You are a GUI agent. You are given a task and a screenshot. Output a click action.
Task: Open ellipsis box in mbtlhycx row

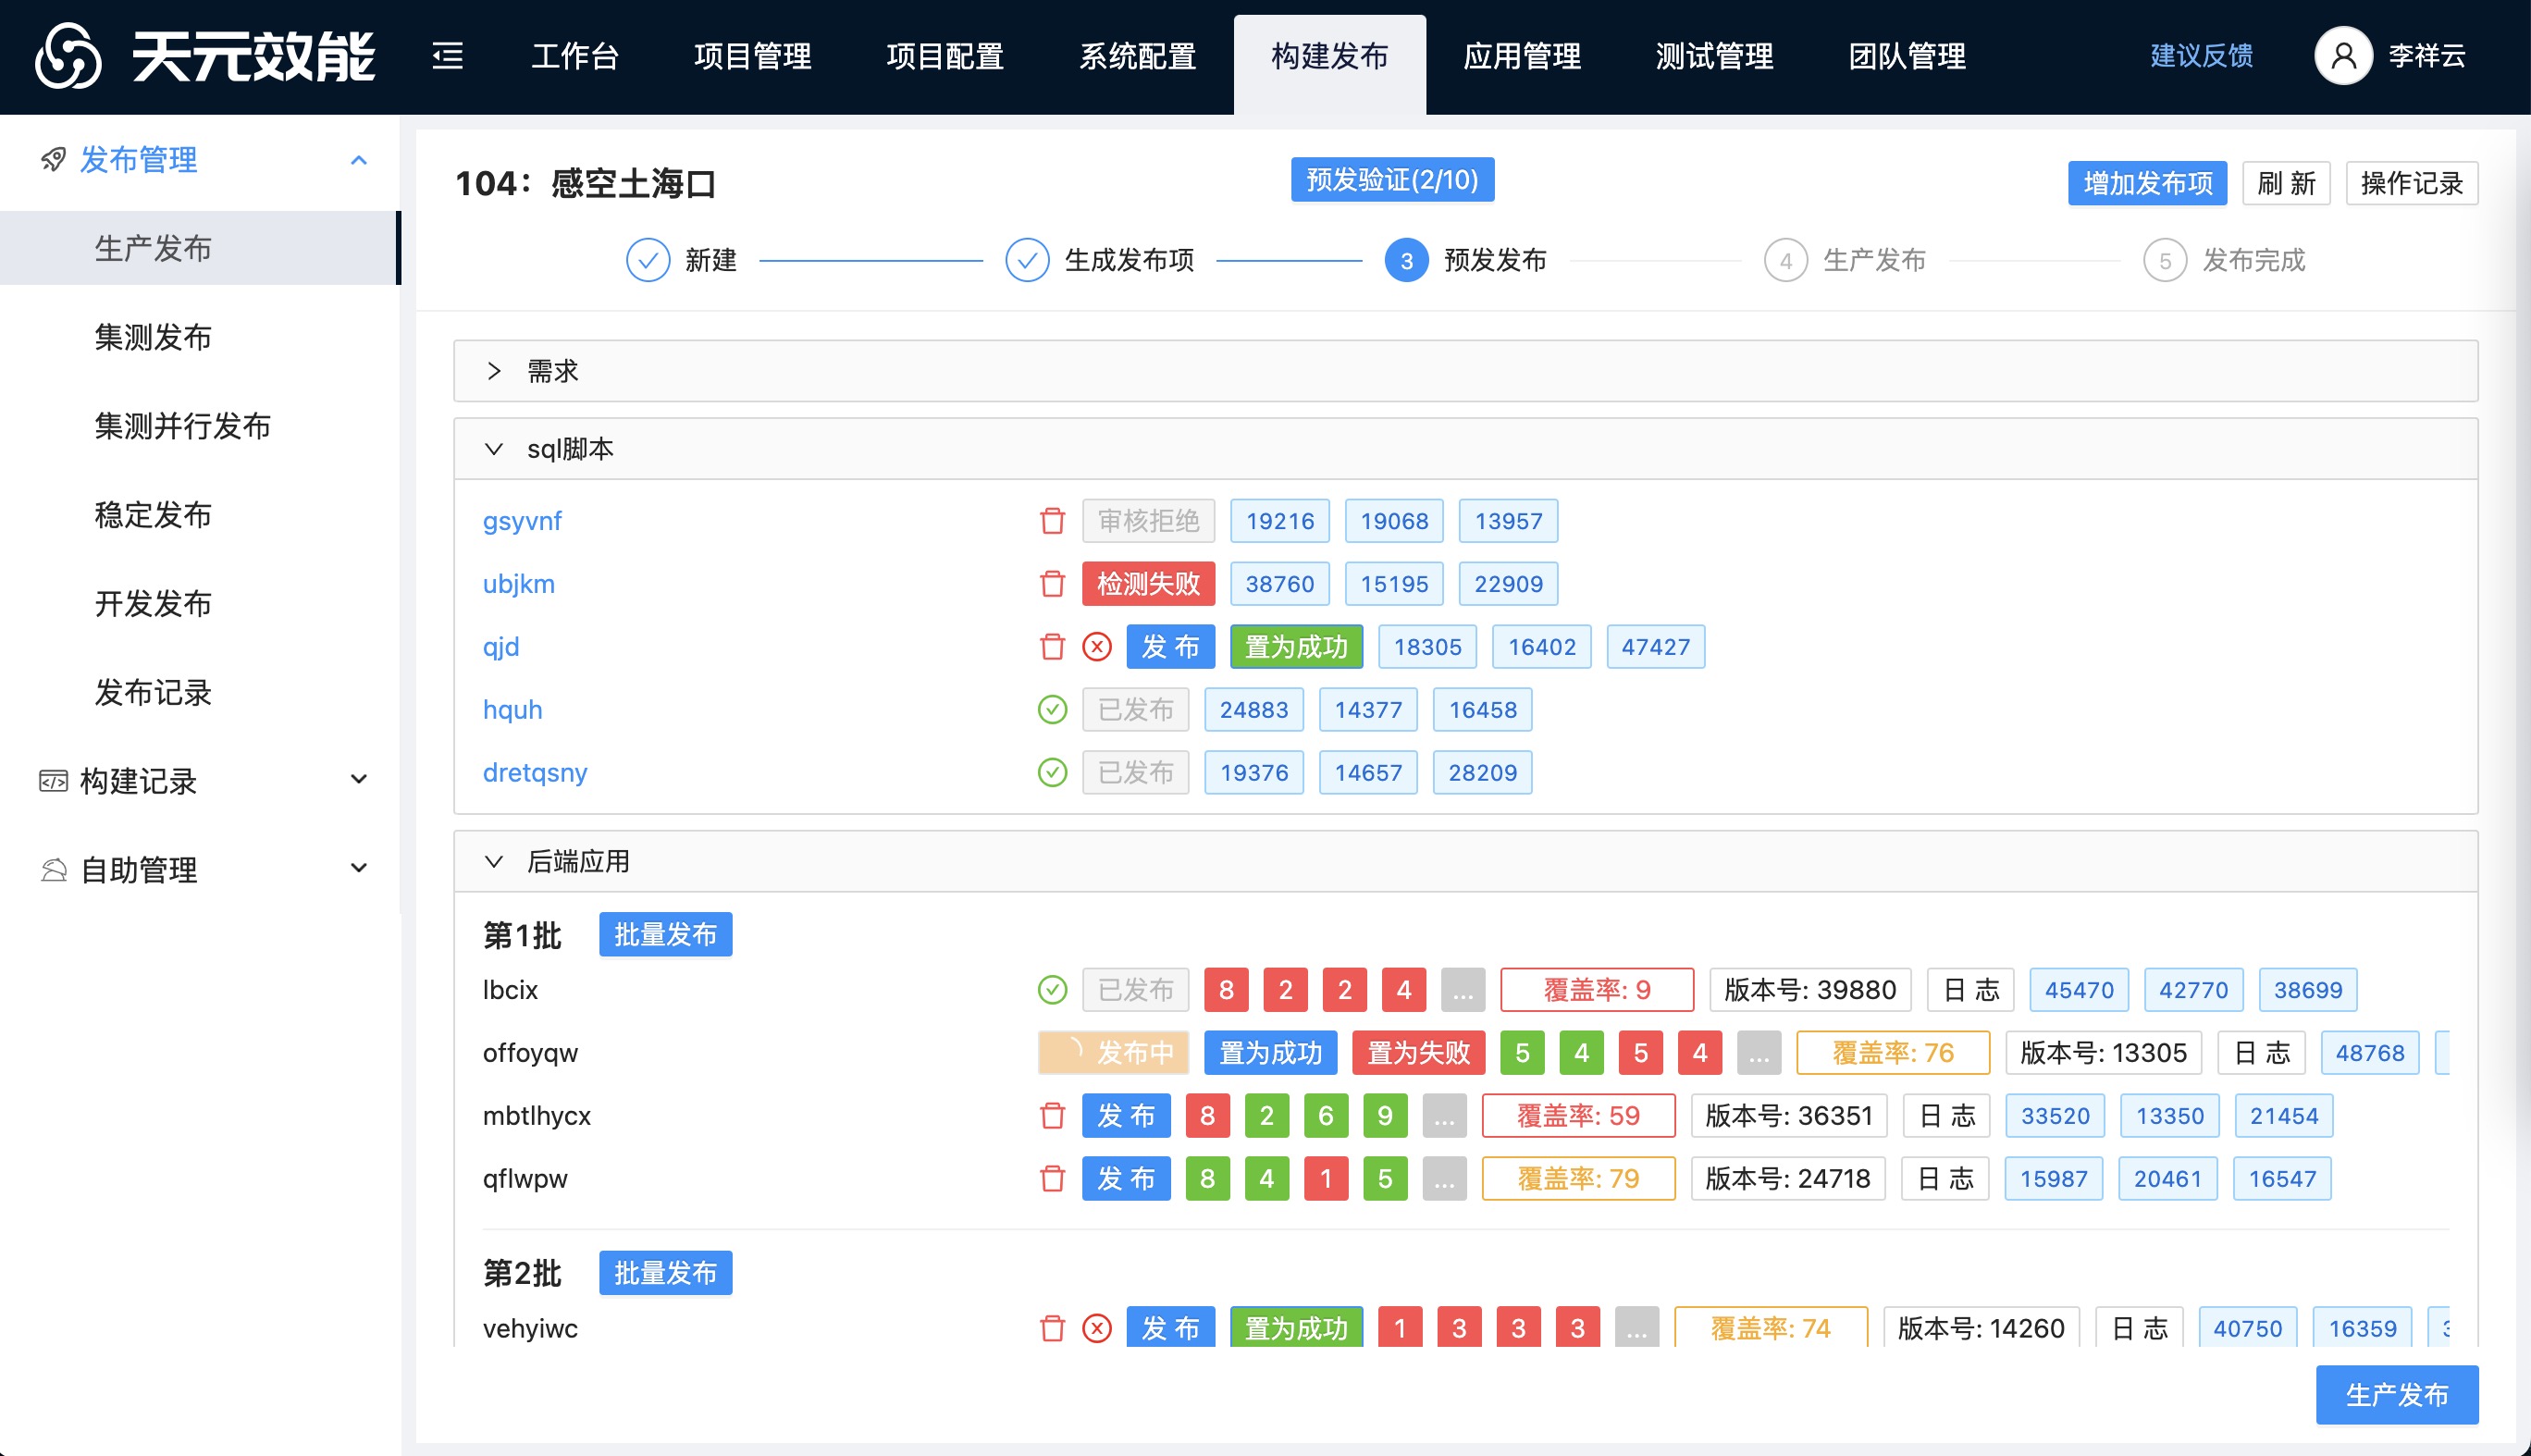(1444, 1116)
